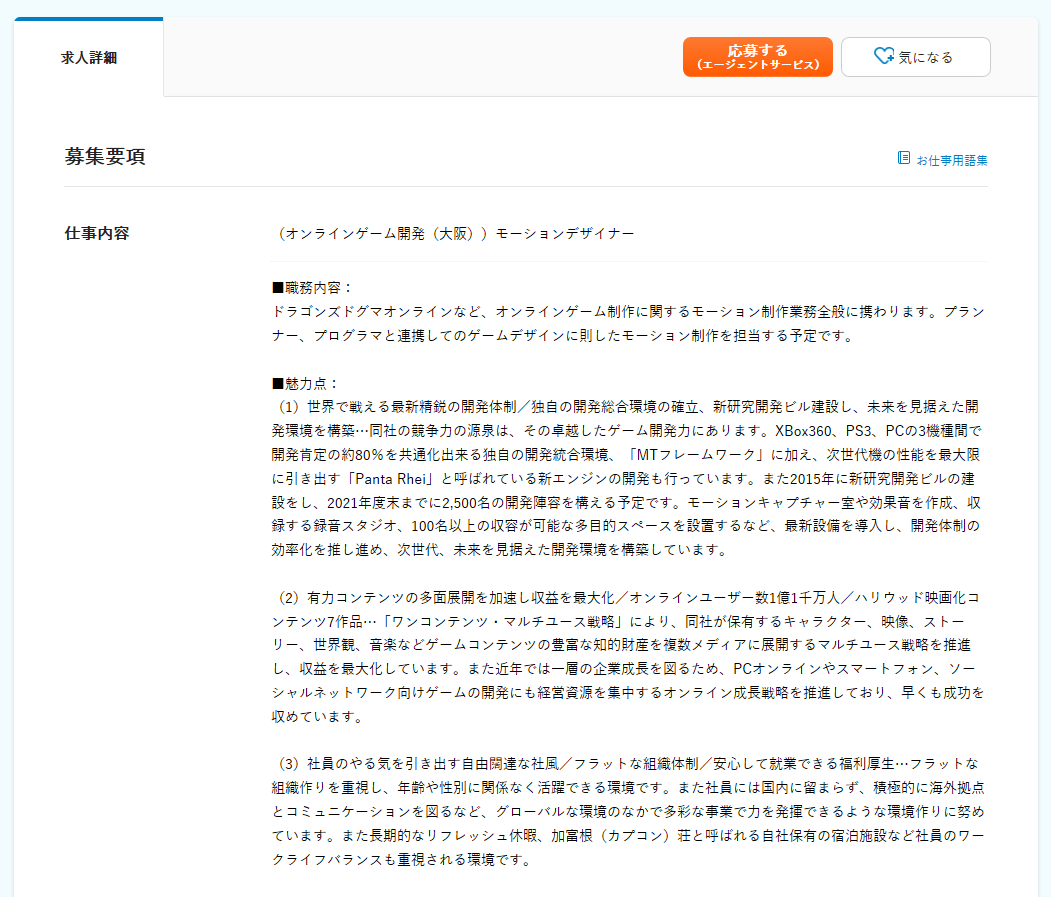1051x897 pixels.
Task: Click the line starting クライフバランスも重視
Action: coord(402,859)
